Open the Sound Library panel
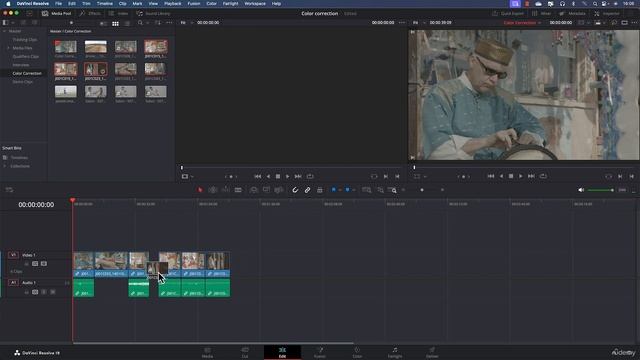Viewport: 640px width, 360px height. [x=153, y=13]
